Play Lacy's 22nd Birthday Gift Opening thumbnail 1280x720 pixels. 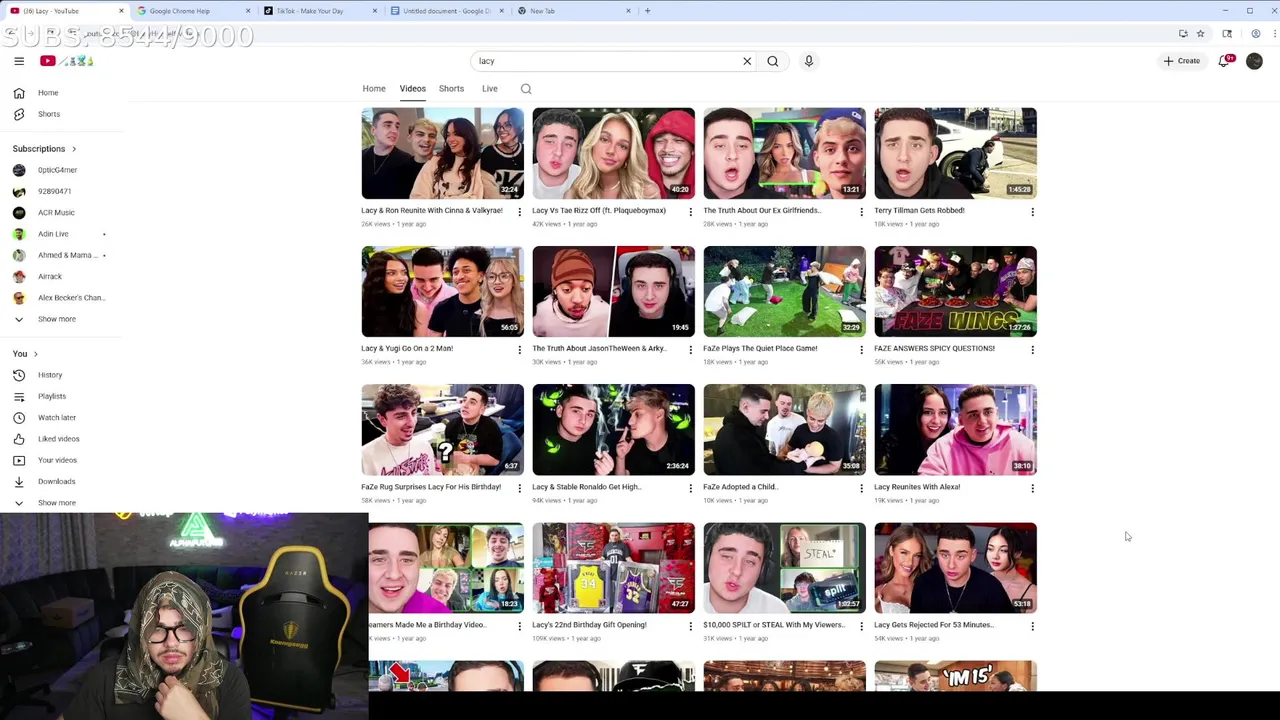click(x=613, y=567)
